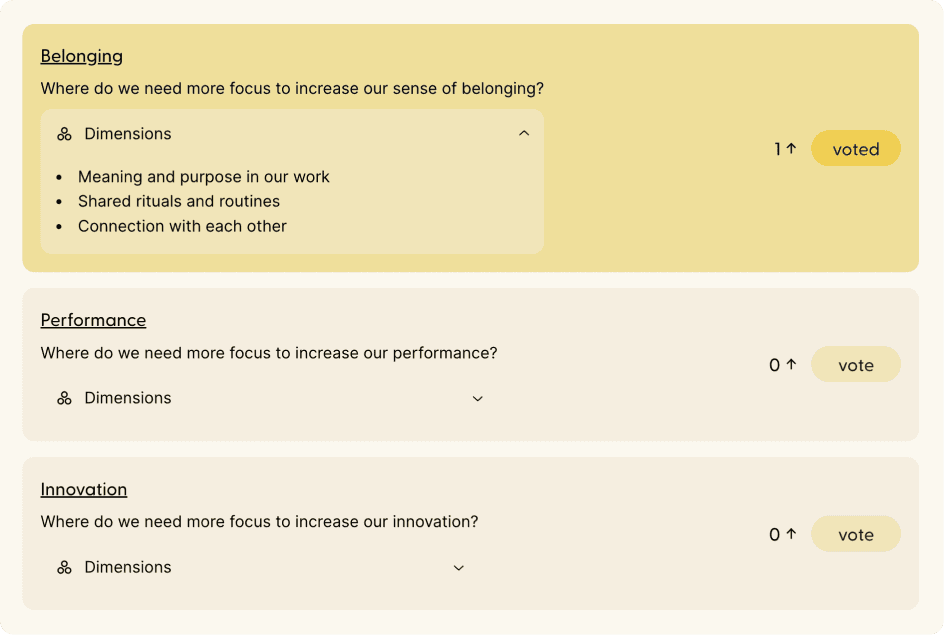Open the Belonging heading link
The image size is (944, 635).
81,56
